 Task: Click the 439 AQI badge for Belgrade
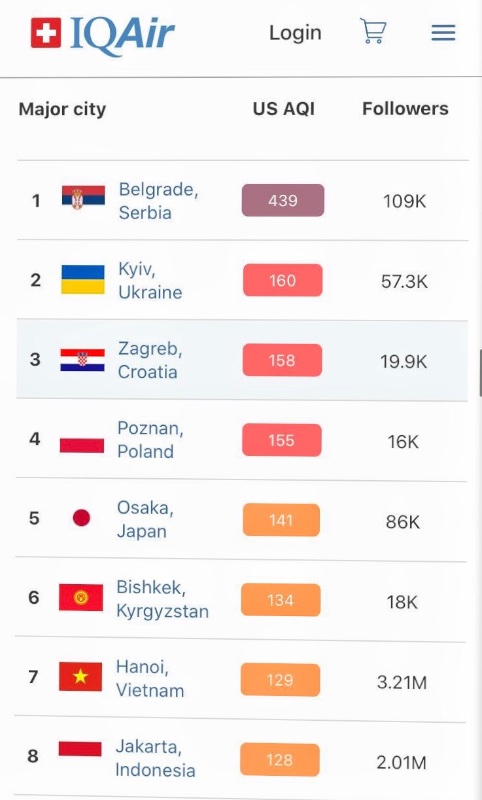(x=283, y=200)
